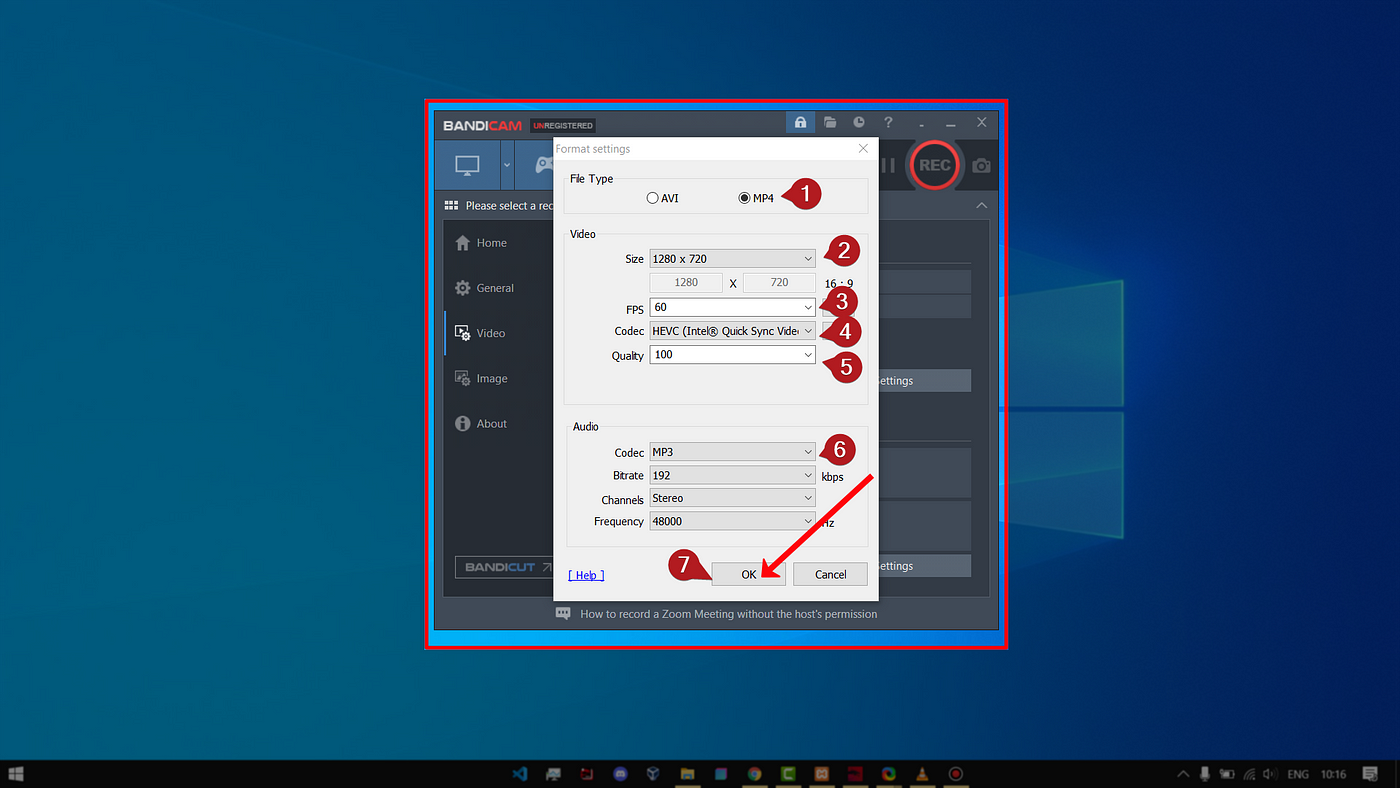This screenshot has width=1400, height=788.
Task: Click the Wi-Fi network tray icon
Action: coord(1249,774)
